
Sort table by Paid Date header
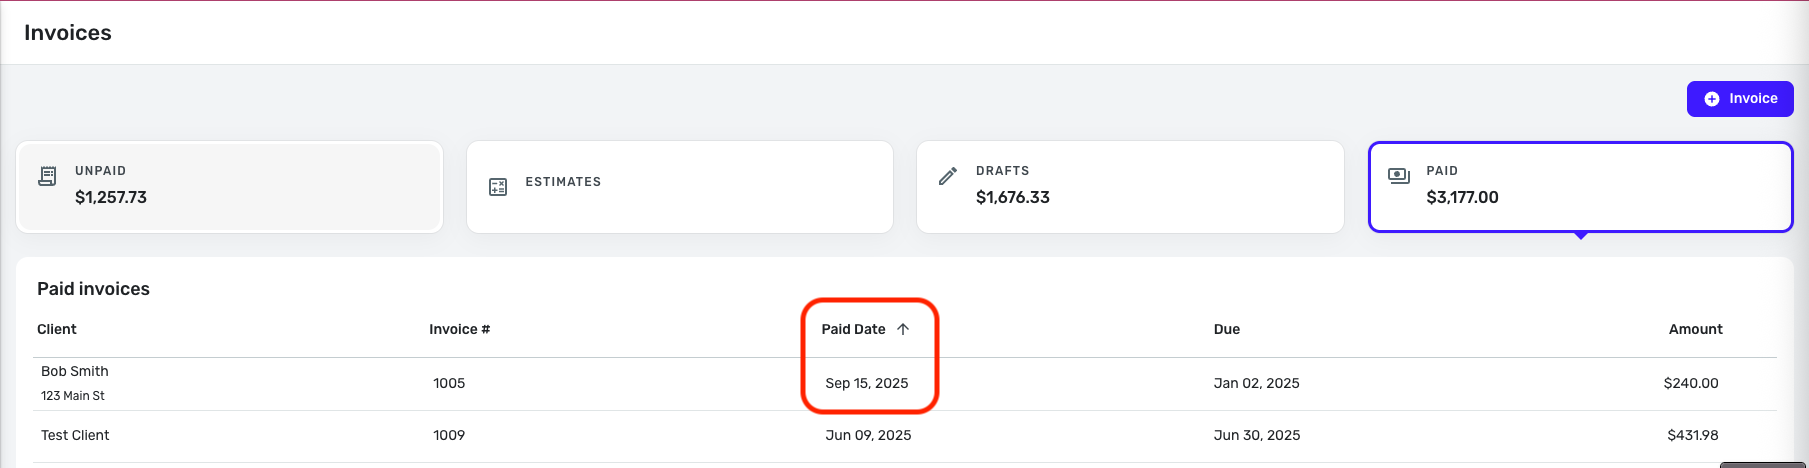coord(853,329)
